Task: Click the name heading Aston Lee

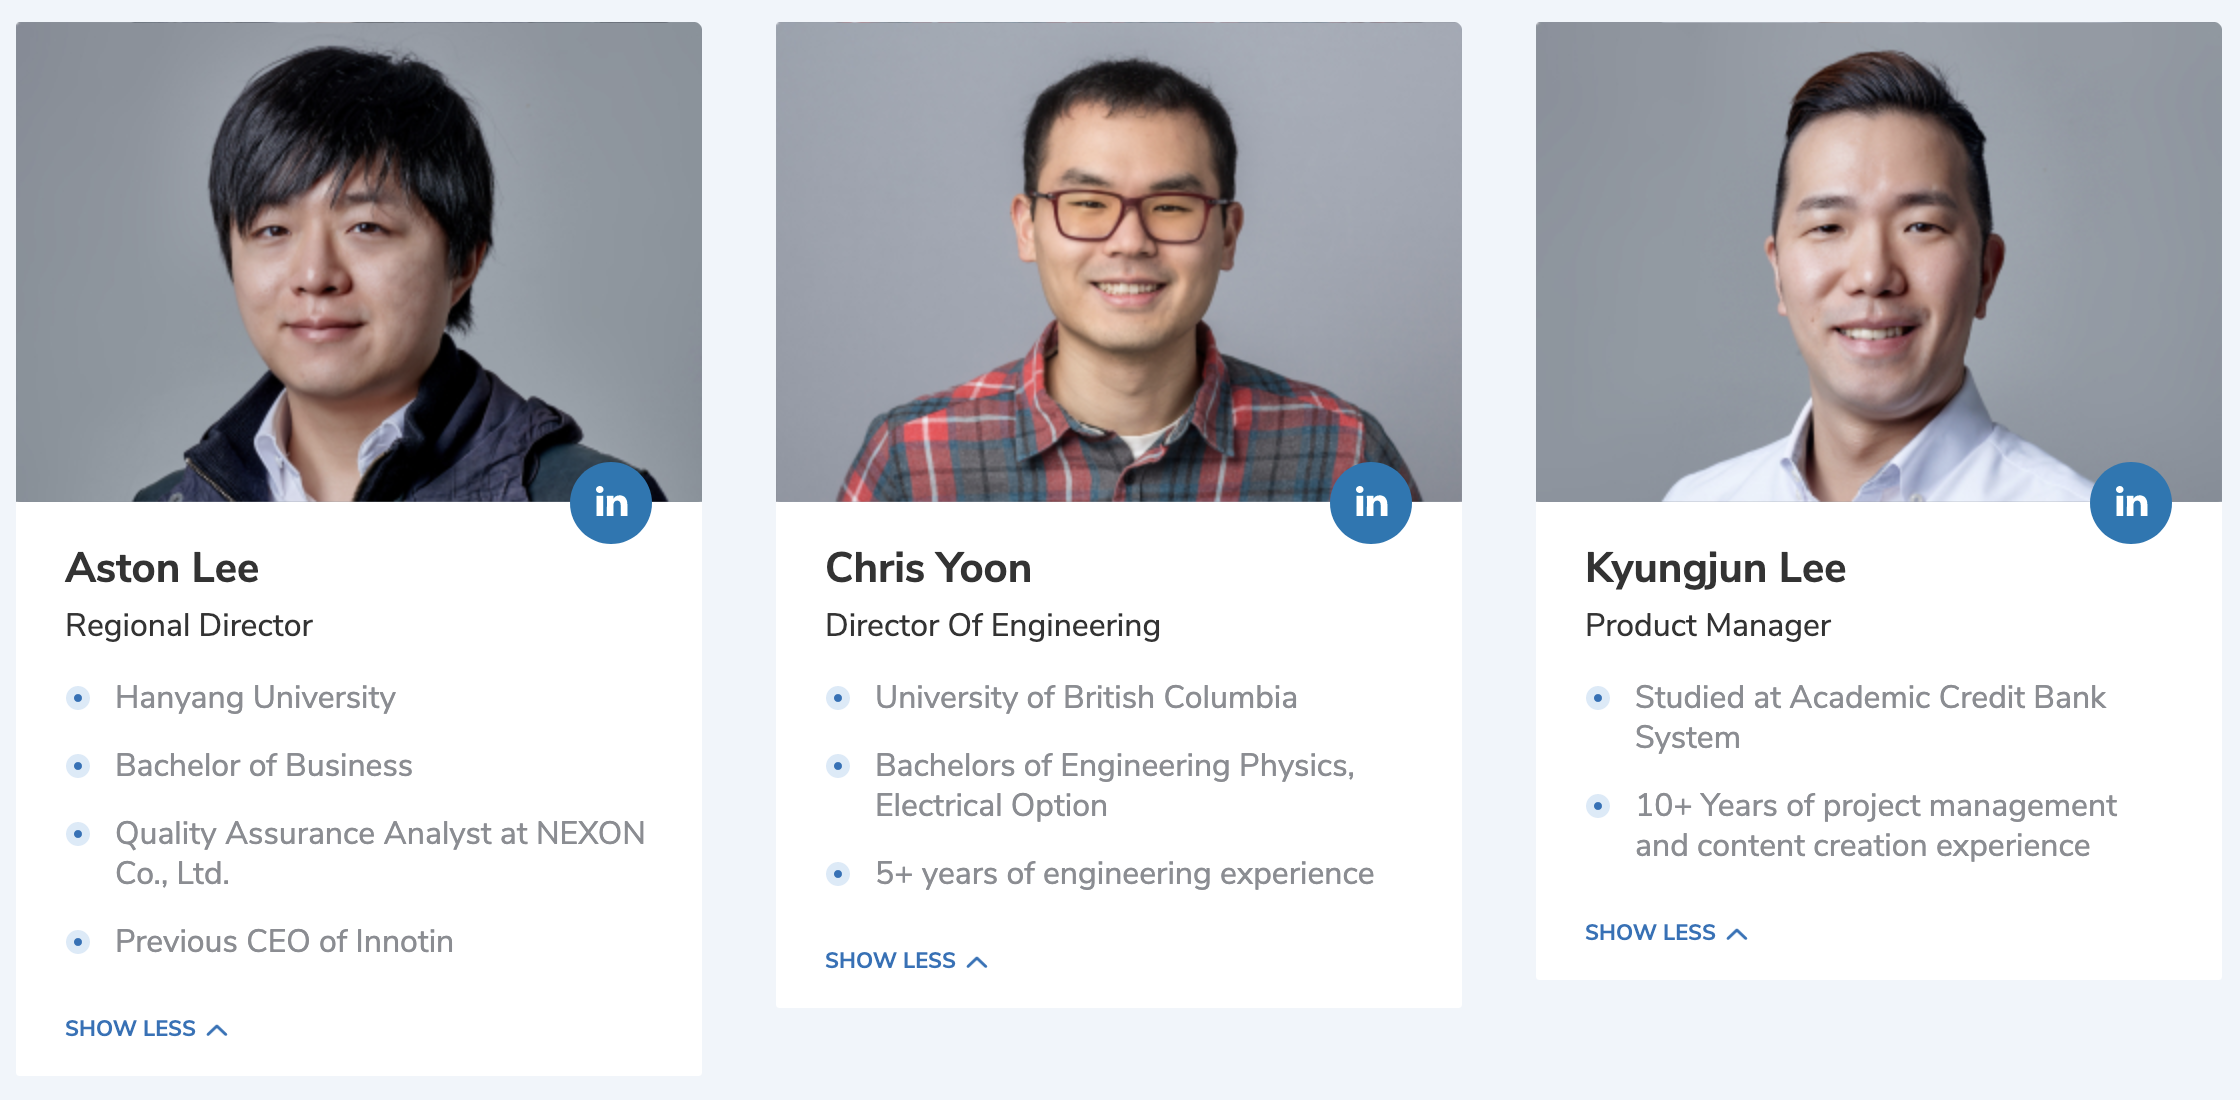Action: coord(162,568)
